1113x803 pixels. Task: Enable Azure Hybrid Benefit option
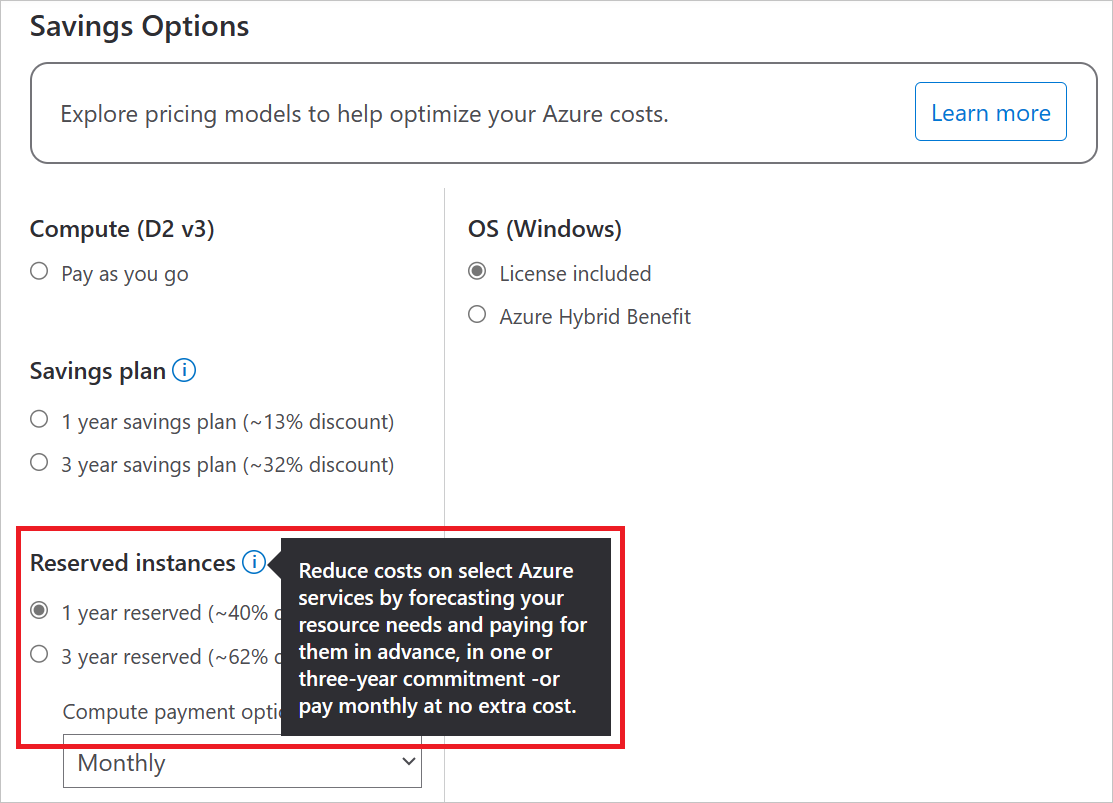477,313
